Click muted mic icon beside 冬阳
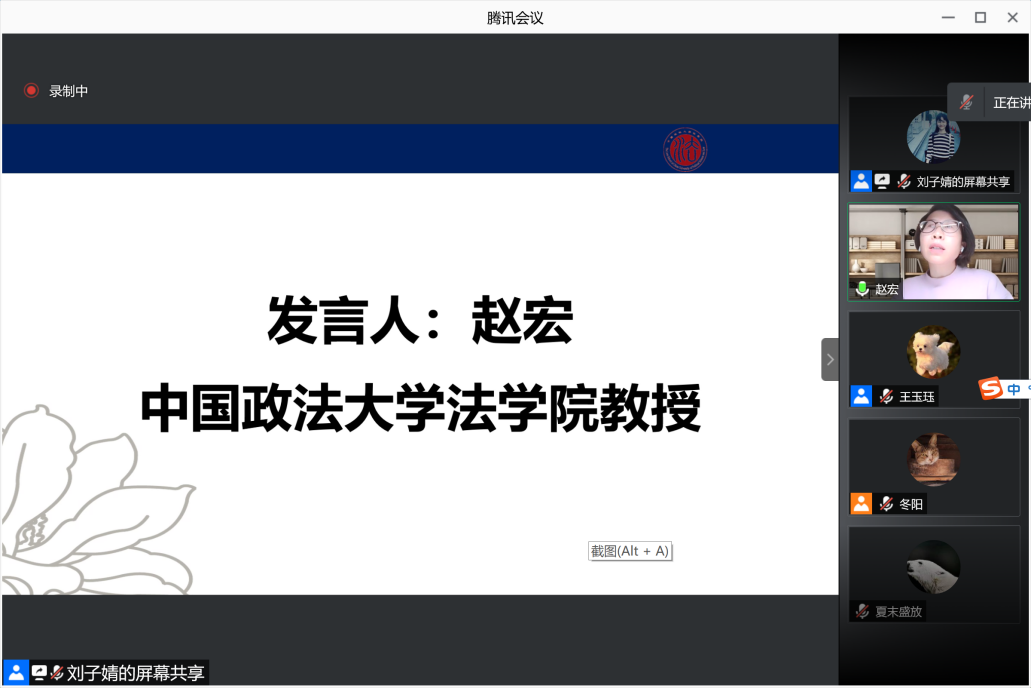Screen dimensions: 1031x688 886,504
